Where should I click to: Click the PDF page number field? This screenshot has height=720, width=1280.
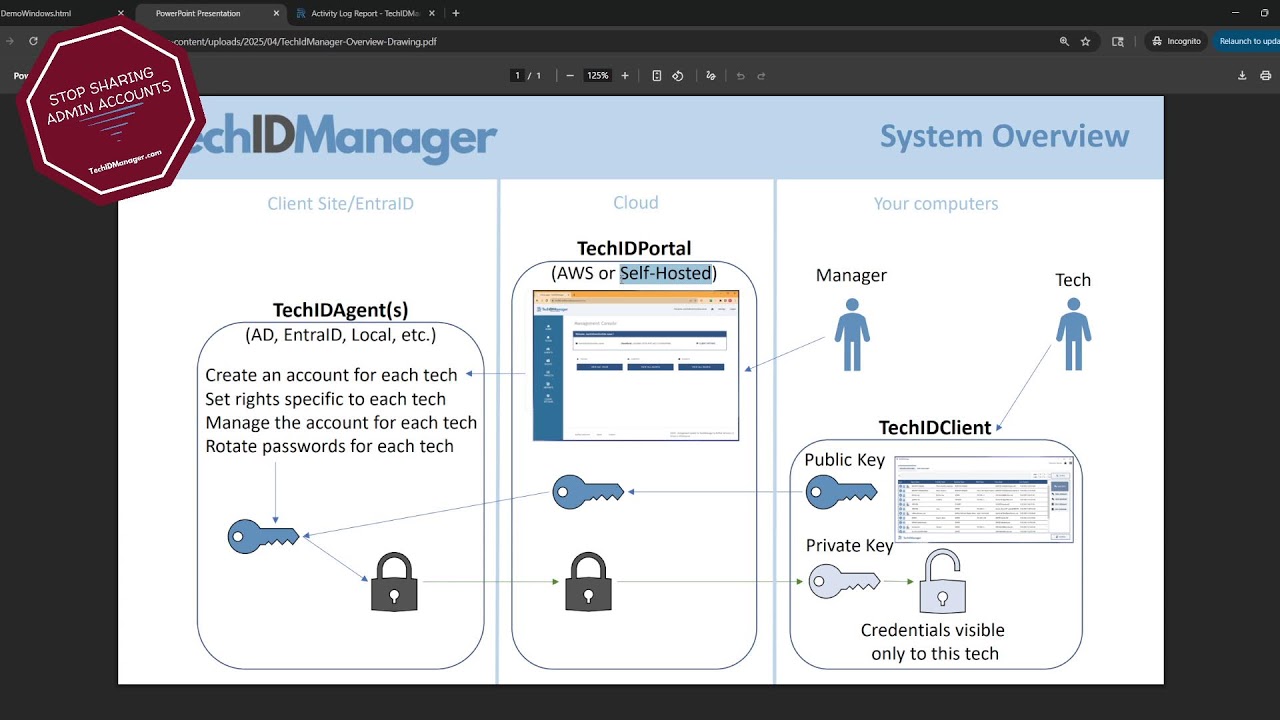tap(518, 76)
